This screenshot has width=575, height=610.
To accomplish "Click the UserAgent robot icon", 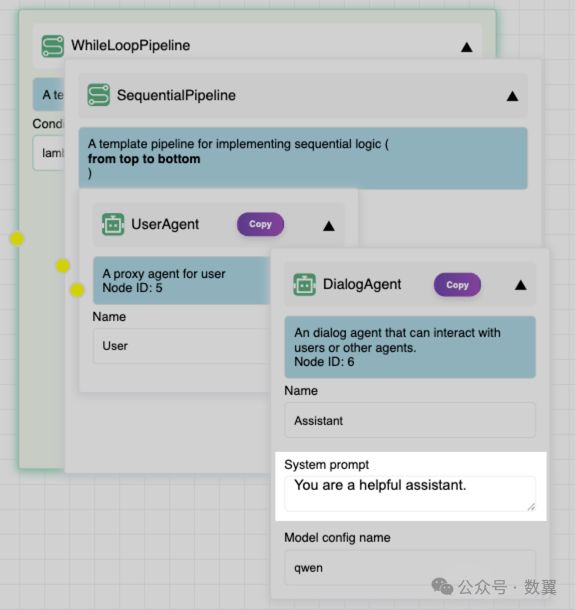I will pos(113,224).
